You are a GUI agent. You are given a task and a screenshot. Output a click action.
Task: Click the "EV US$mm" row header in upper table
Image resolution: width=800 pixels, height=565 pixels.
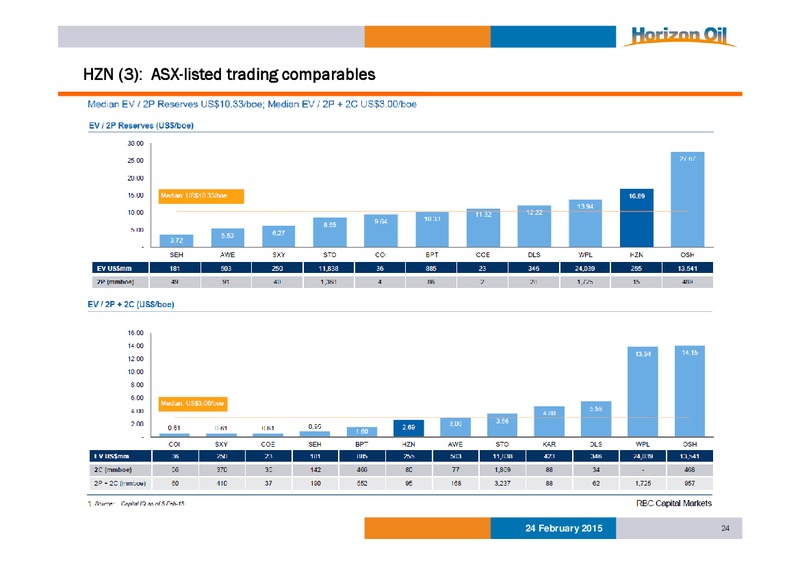pyautogui.click(x=120, y=268)
